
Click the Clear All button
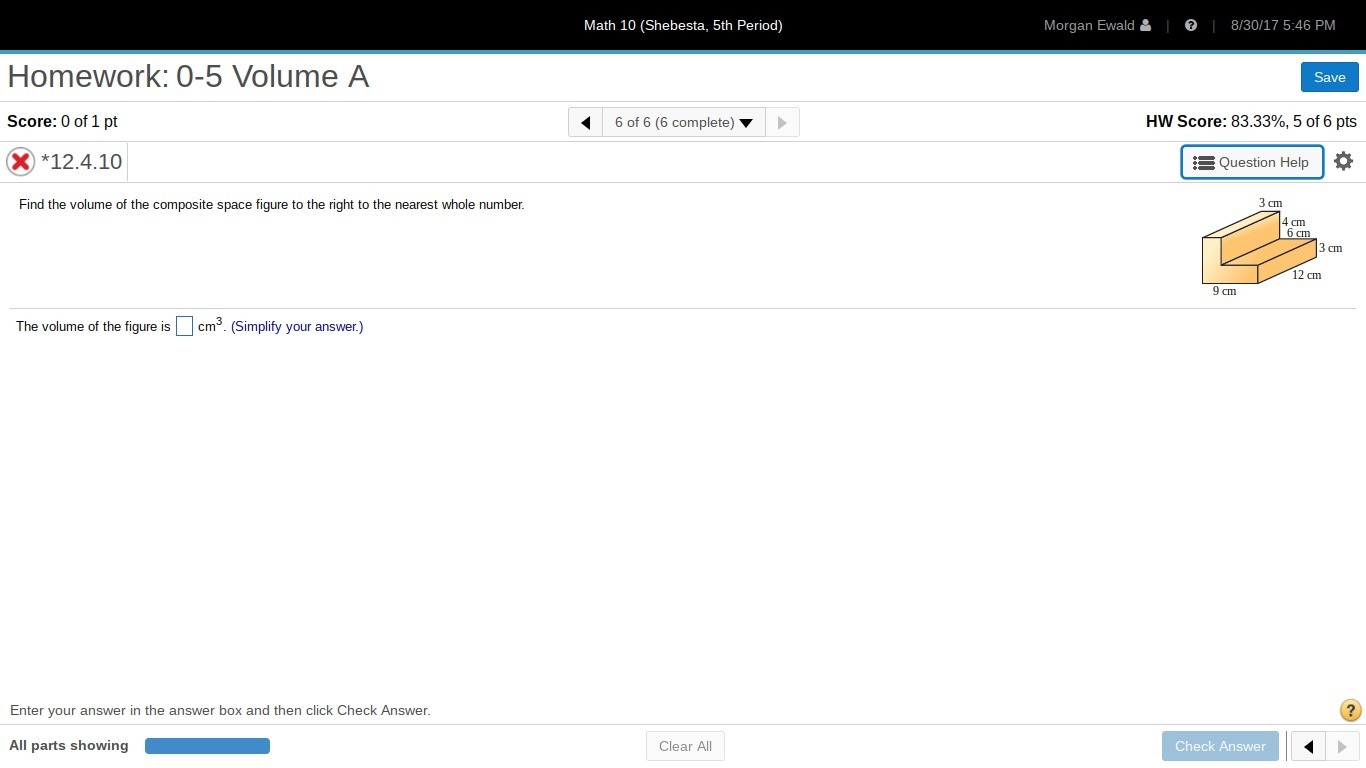click(x=685, y=746)
